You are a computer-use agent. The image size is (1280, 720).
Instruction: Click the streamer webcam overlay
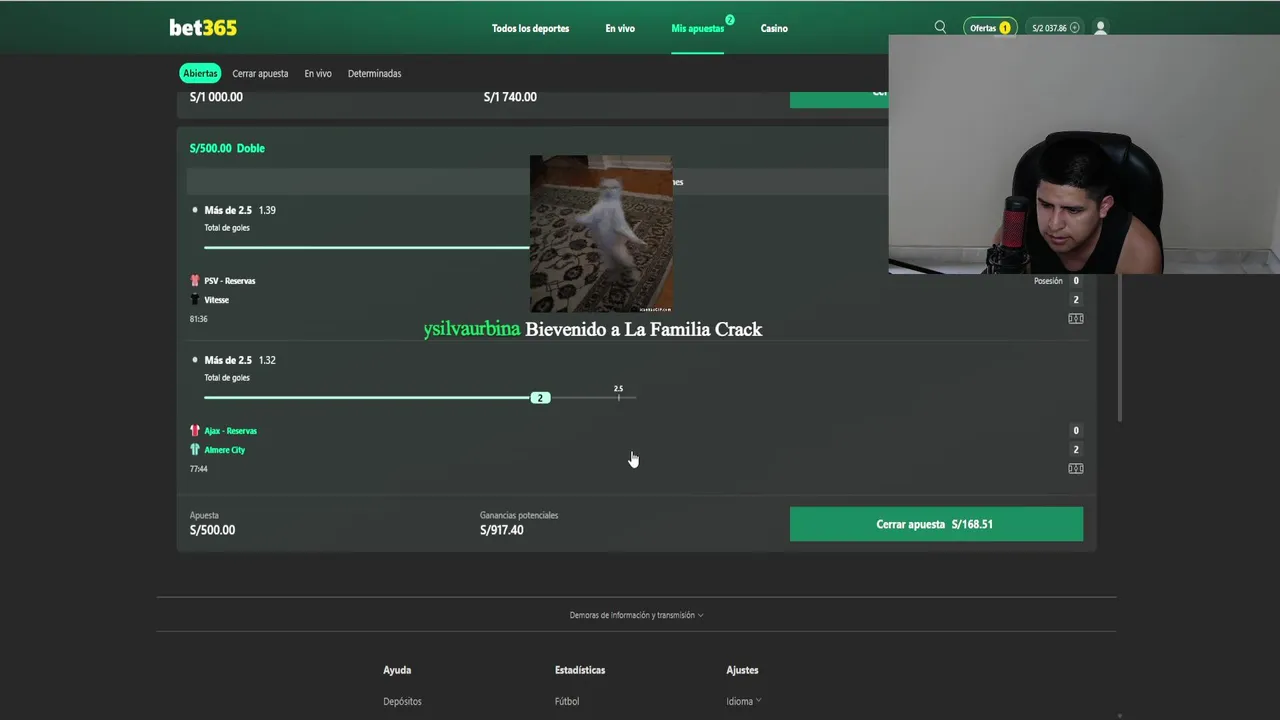point(1084,155)
